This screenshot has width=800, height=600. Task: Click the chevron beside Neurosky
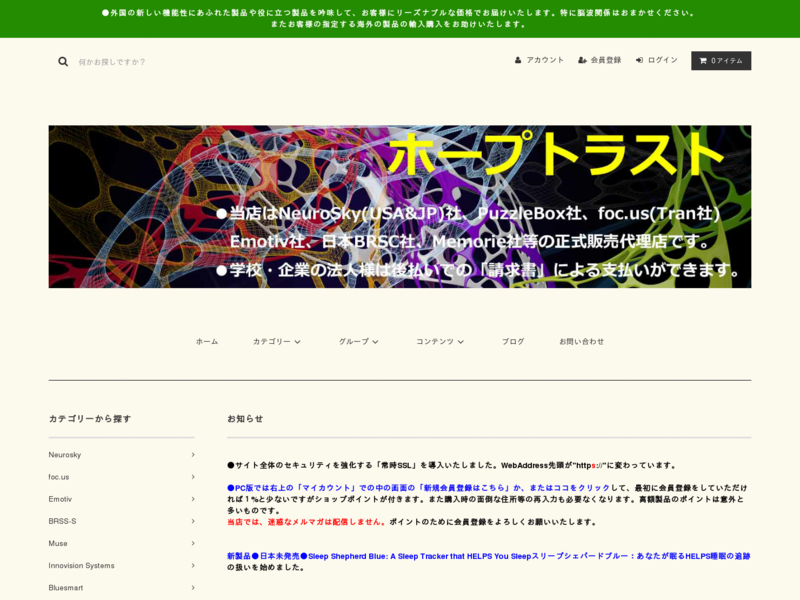click(x=193, y=455)
